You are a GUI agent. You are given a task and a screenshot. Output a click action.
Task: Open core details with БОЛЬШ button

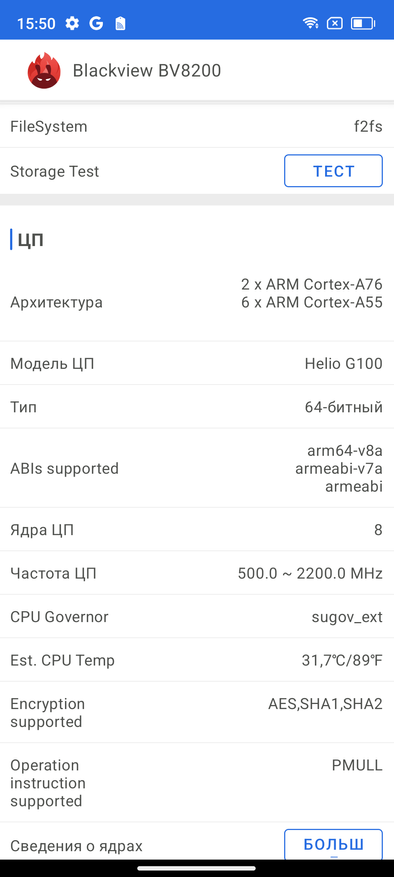tap(334, 844)
